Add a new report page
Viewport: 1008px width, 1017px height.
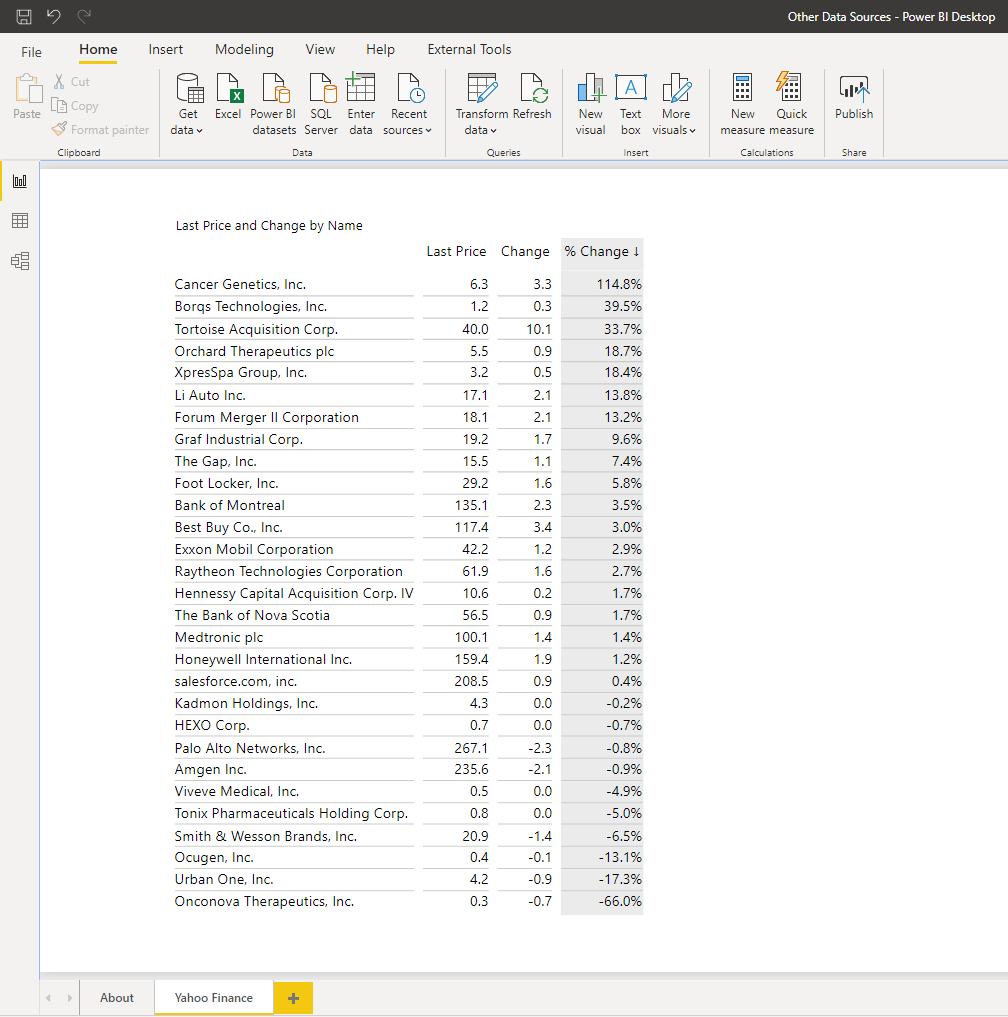293,998
